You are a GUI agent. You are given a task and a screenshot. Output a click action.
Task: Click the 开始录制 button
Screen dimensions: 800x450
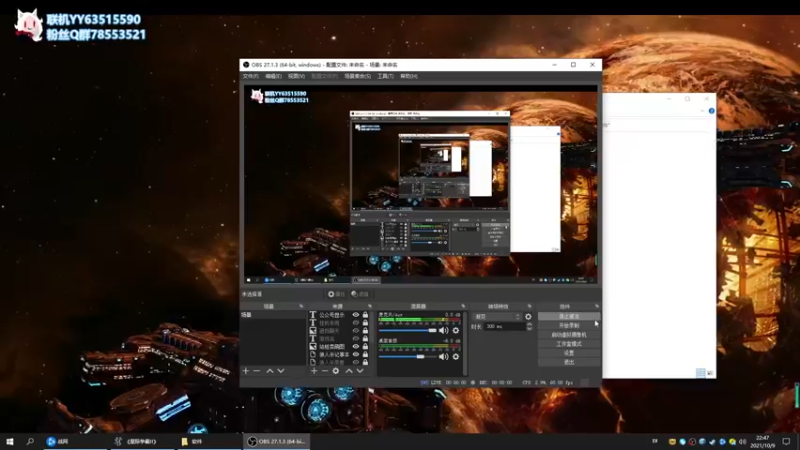pyautogui.click(x=569, y=326)
